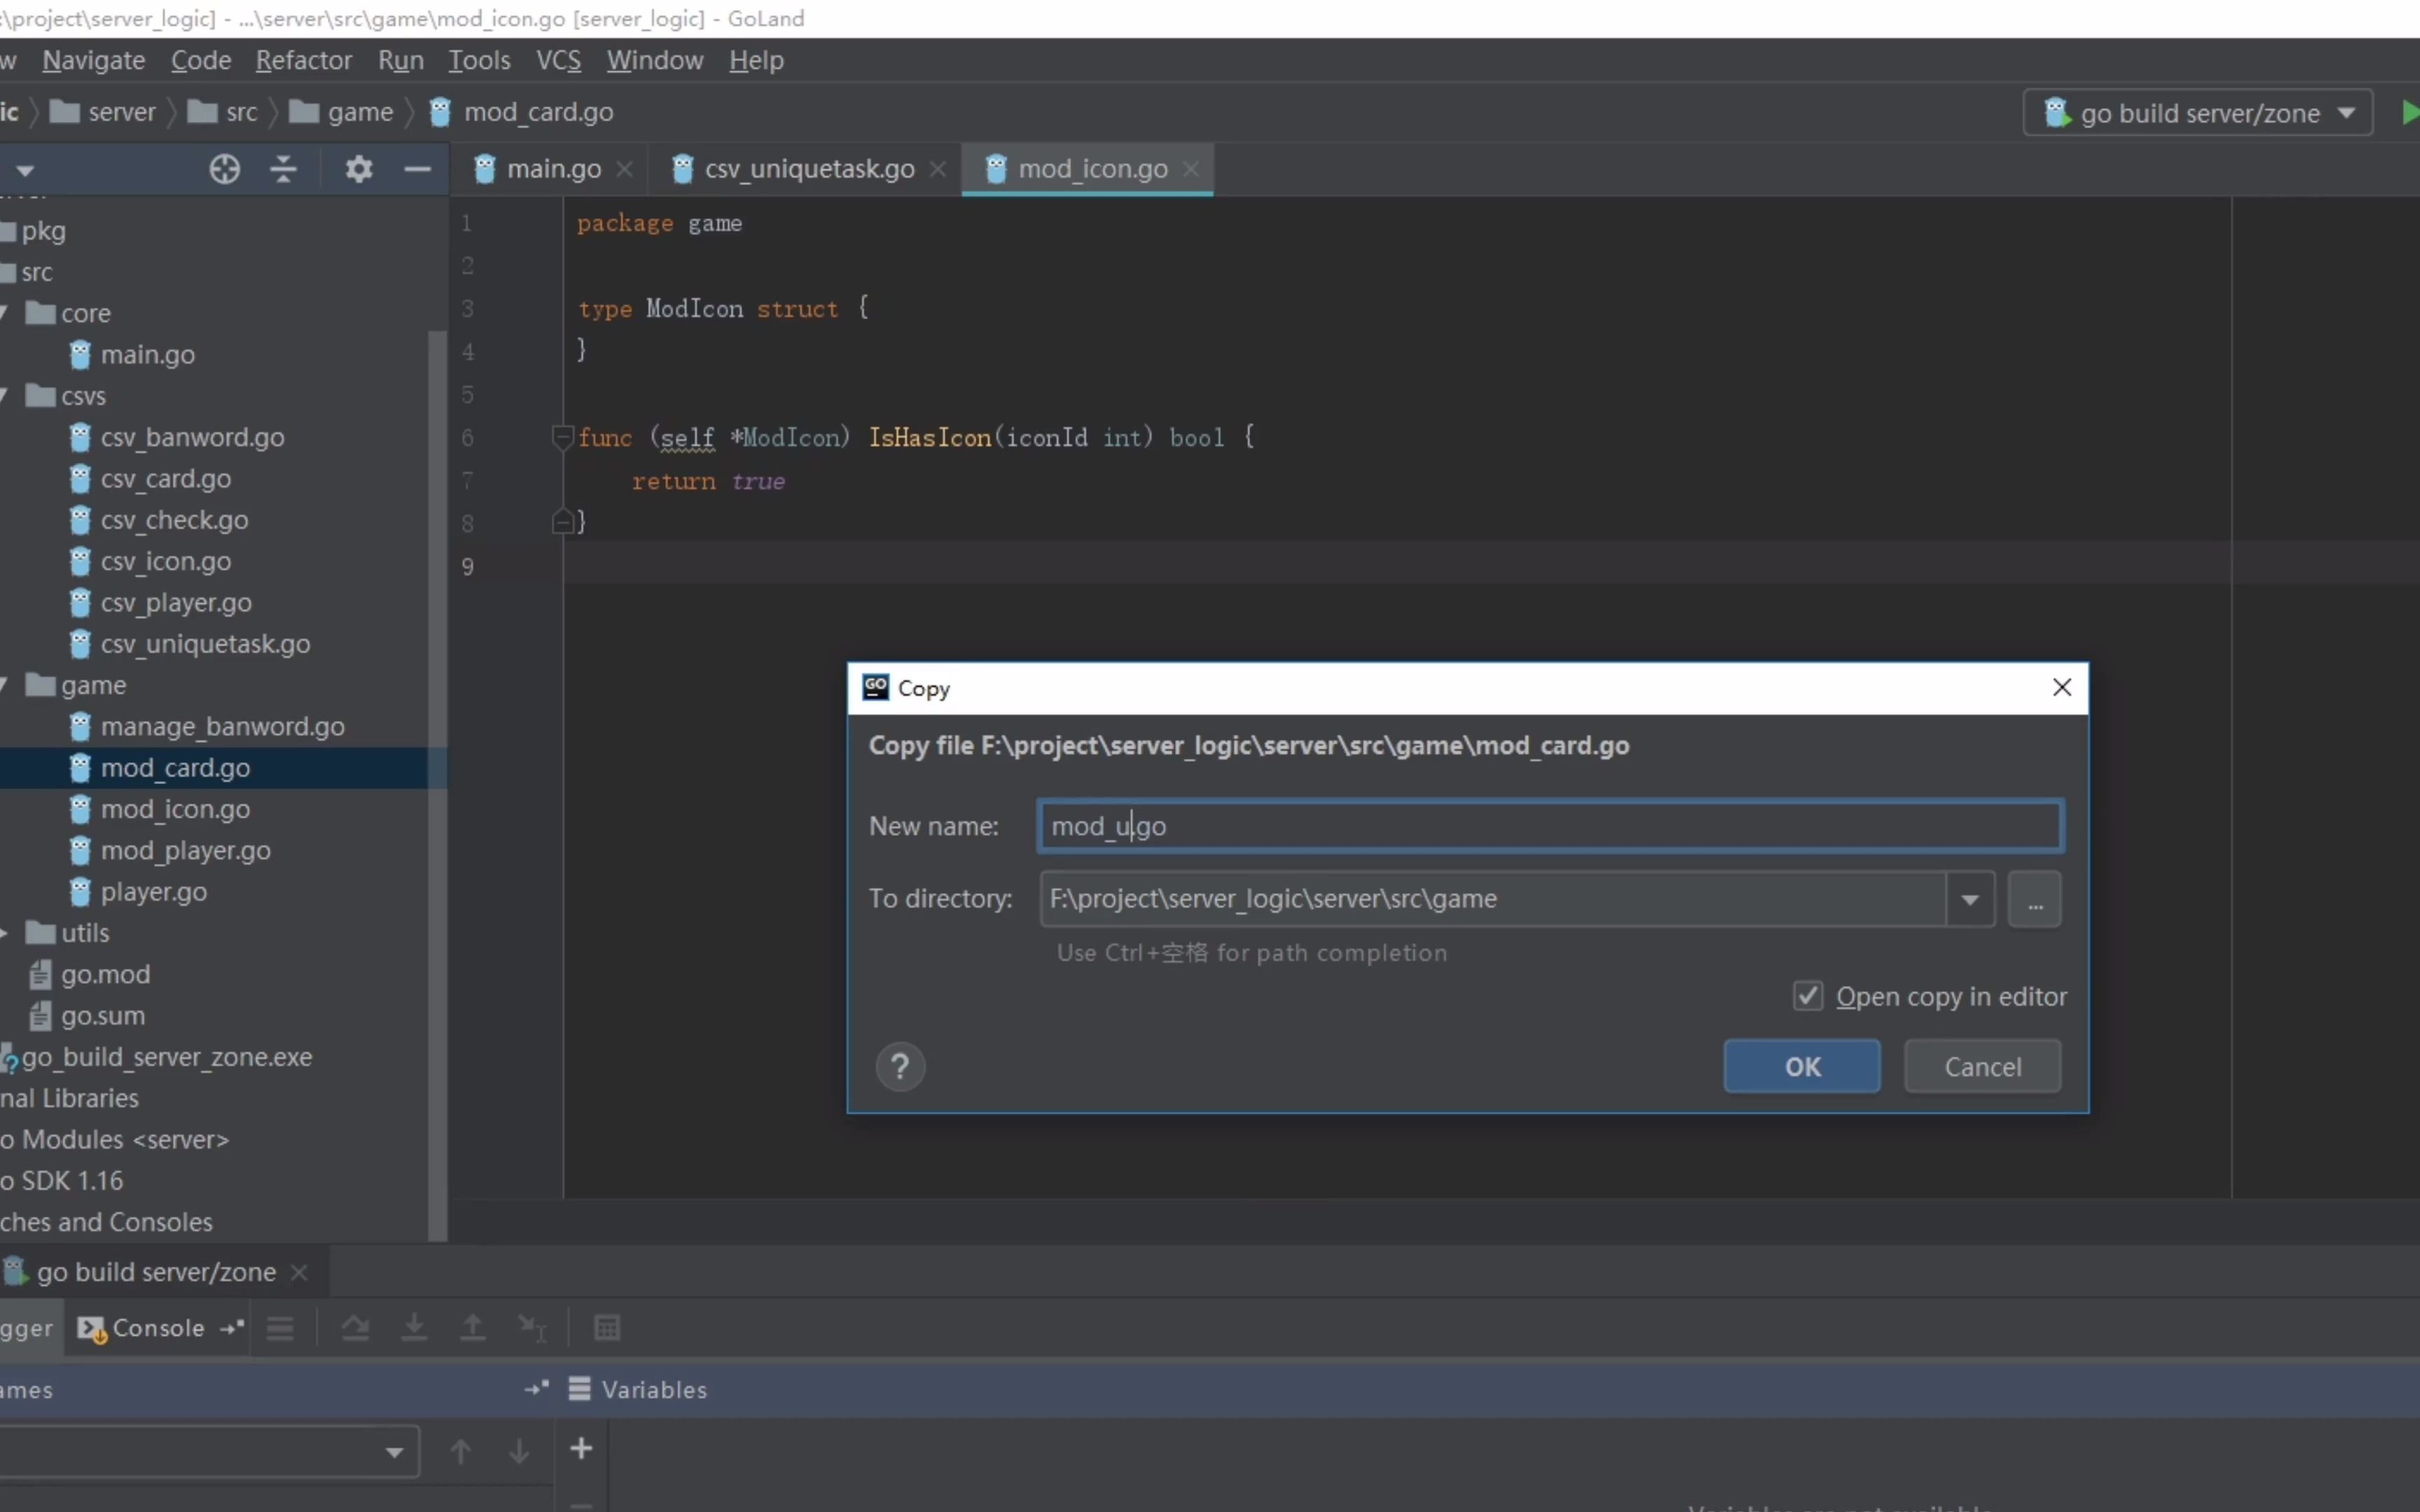Open project panel settings gear
Screen dimensions: 2420x1512
click(x=359, y=169)
